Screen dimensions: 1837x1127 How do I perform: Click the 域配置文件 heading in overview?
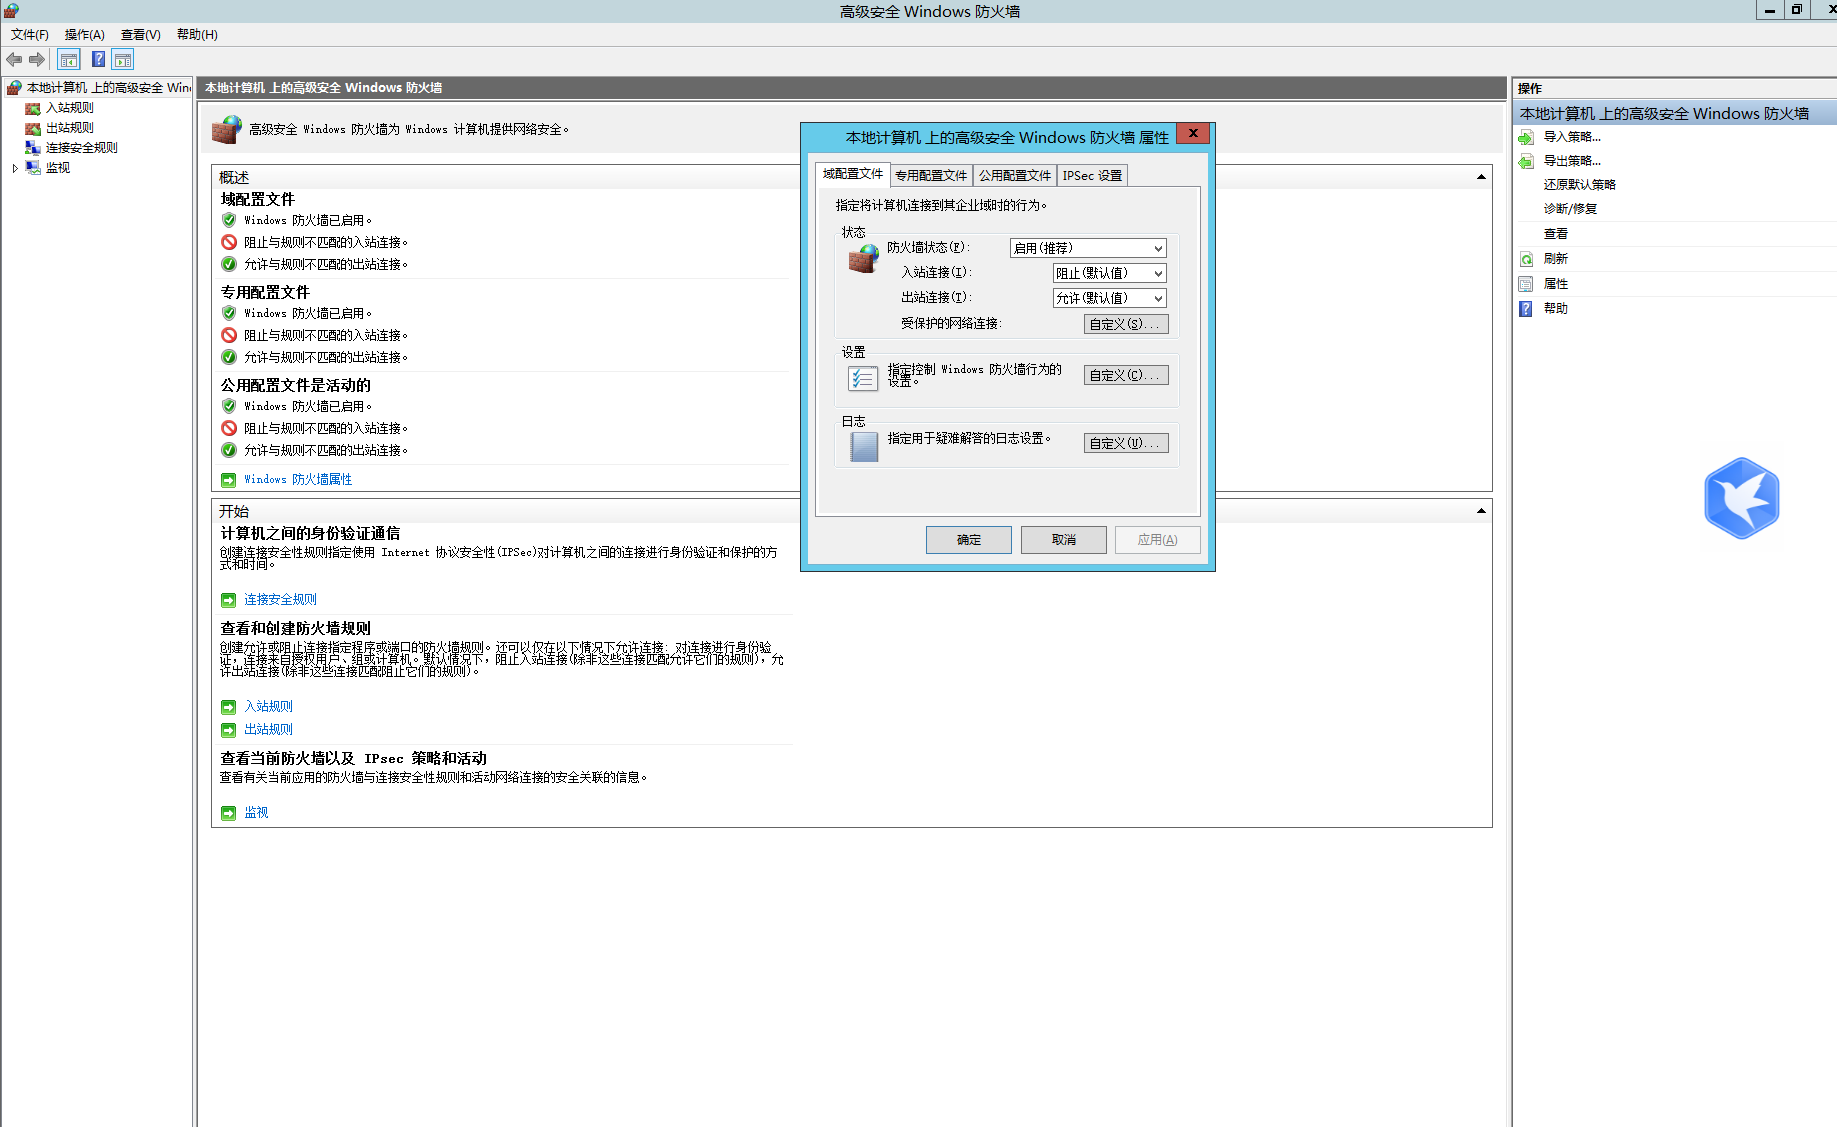tap(258, 200)
